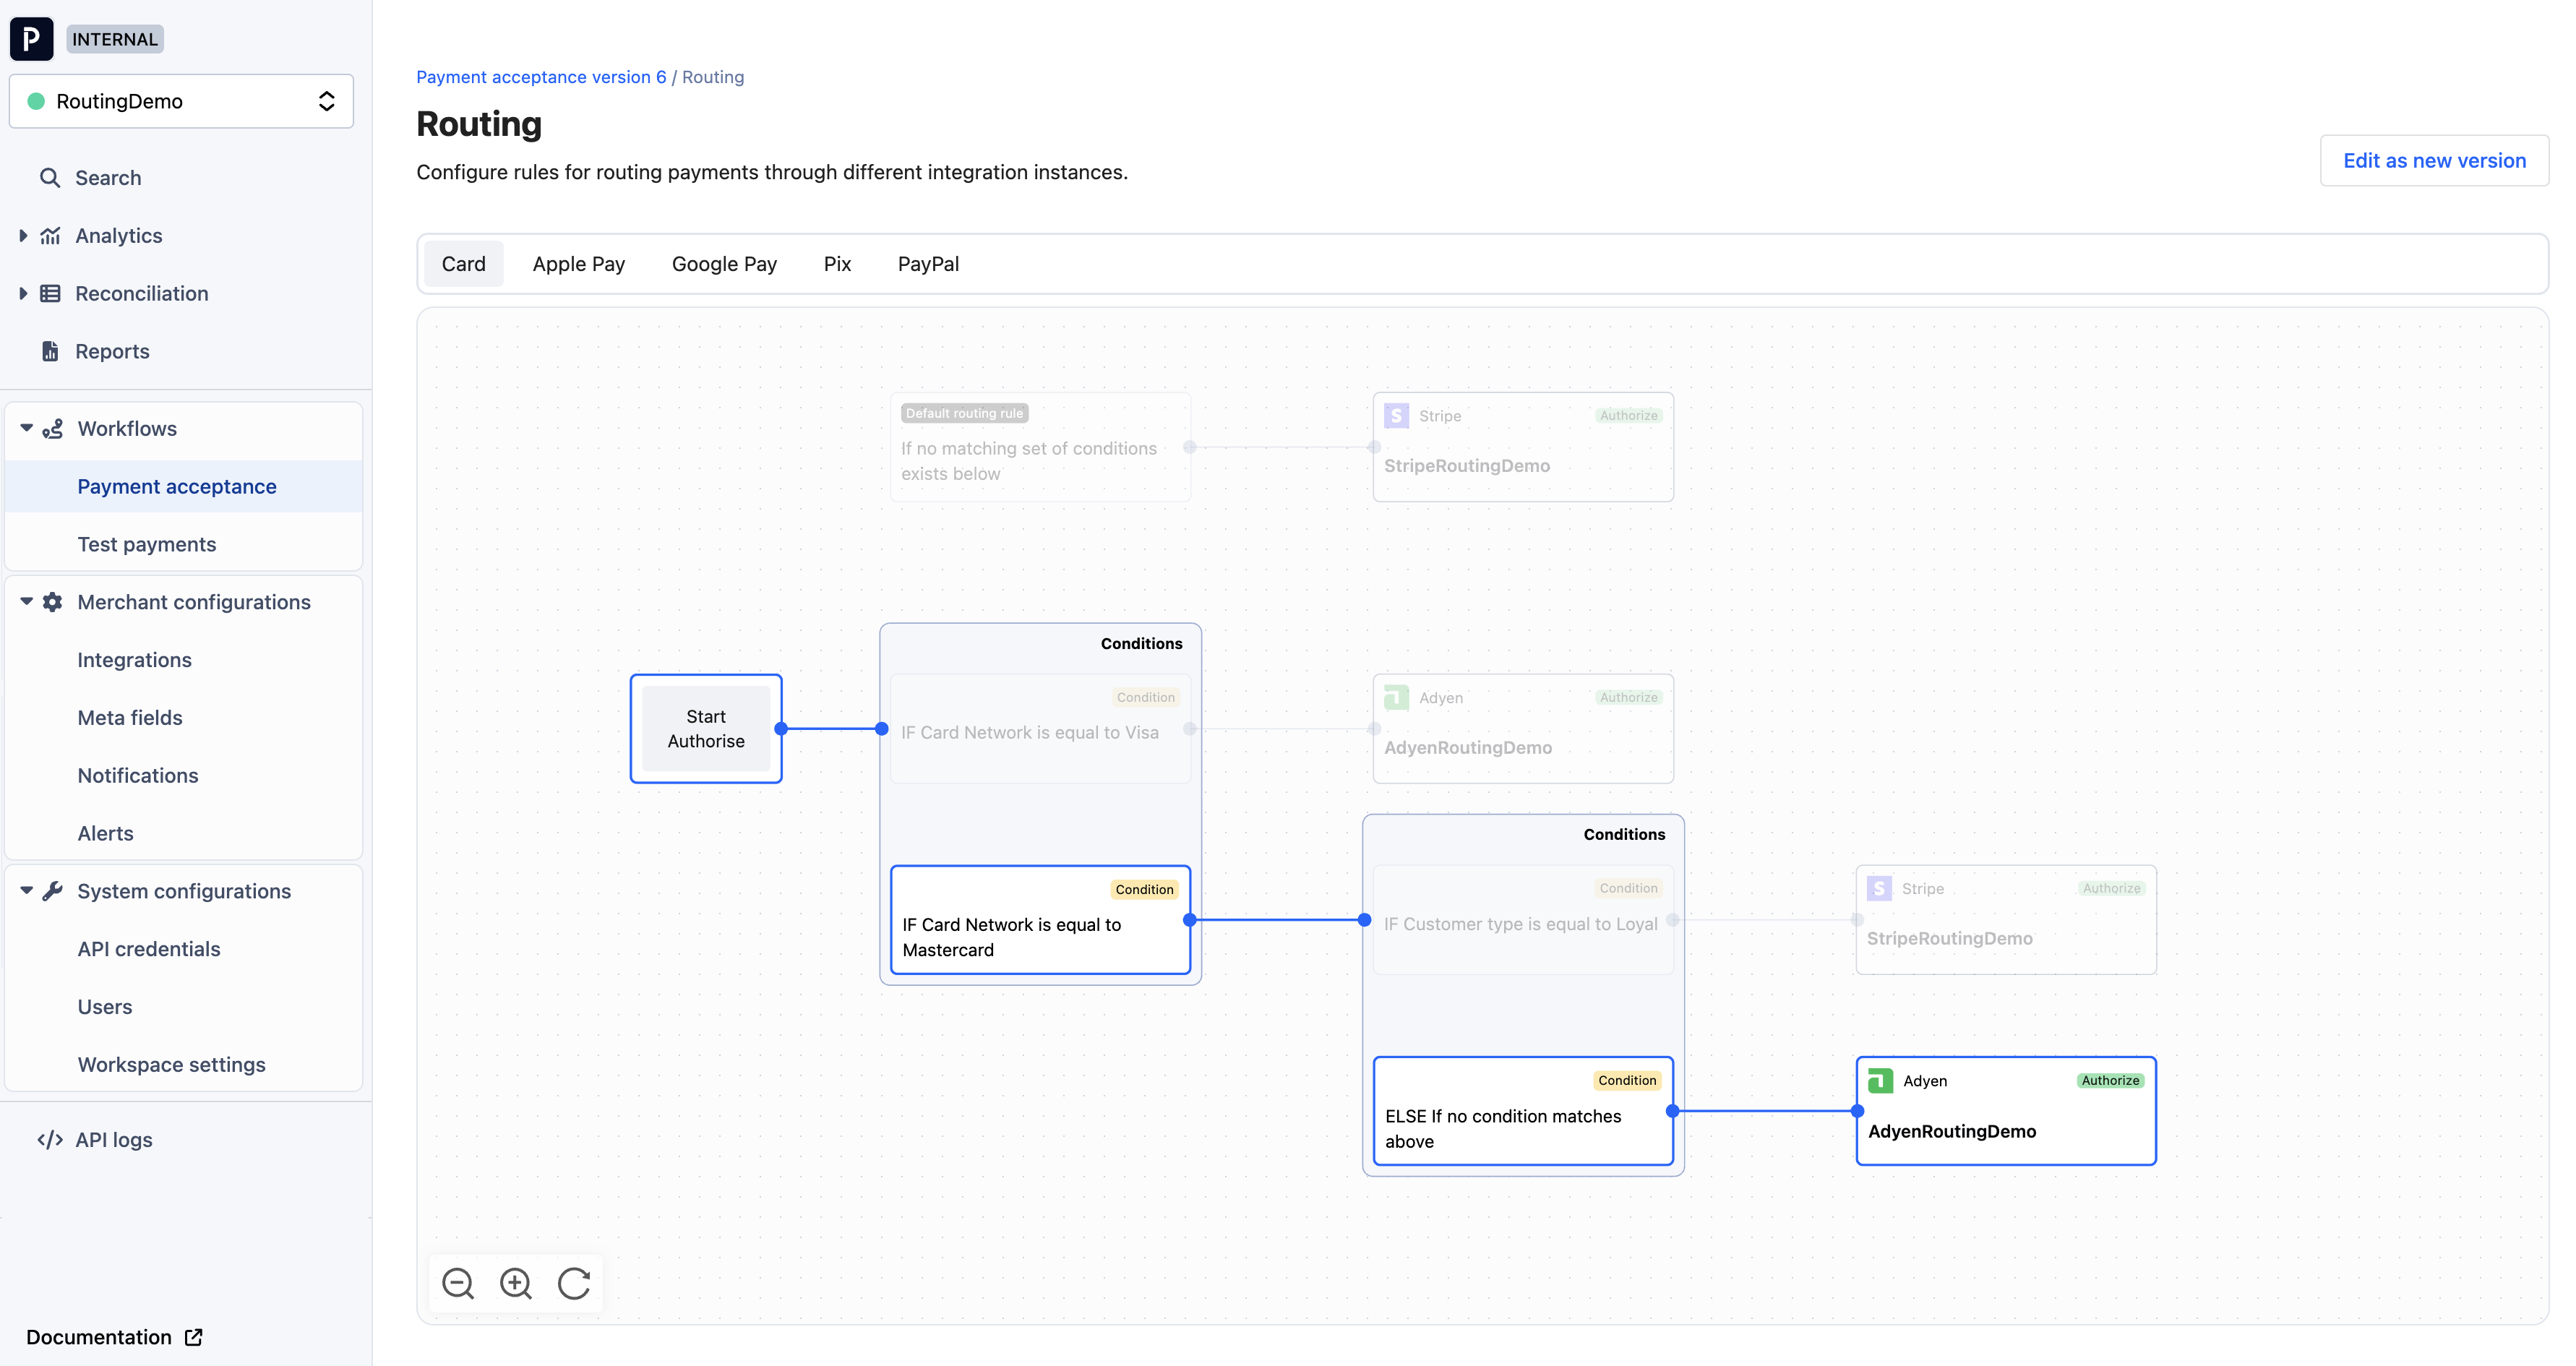
Task: Switch to the Google Pay tab
Action: point(724,264)
